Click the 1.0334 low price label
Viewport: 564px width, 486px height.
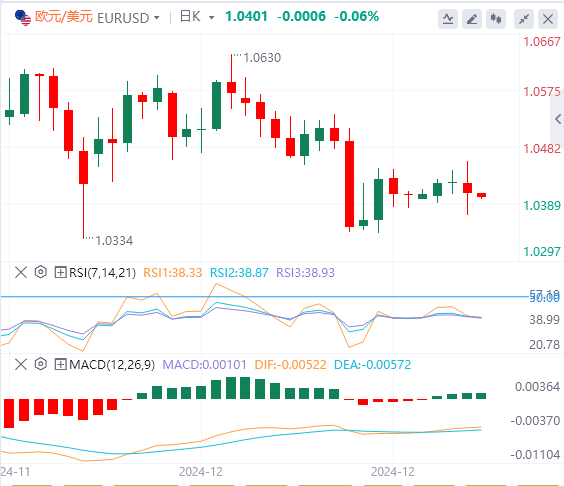pos(114,241)
